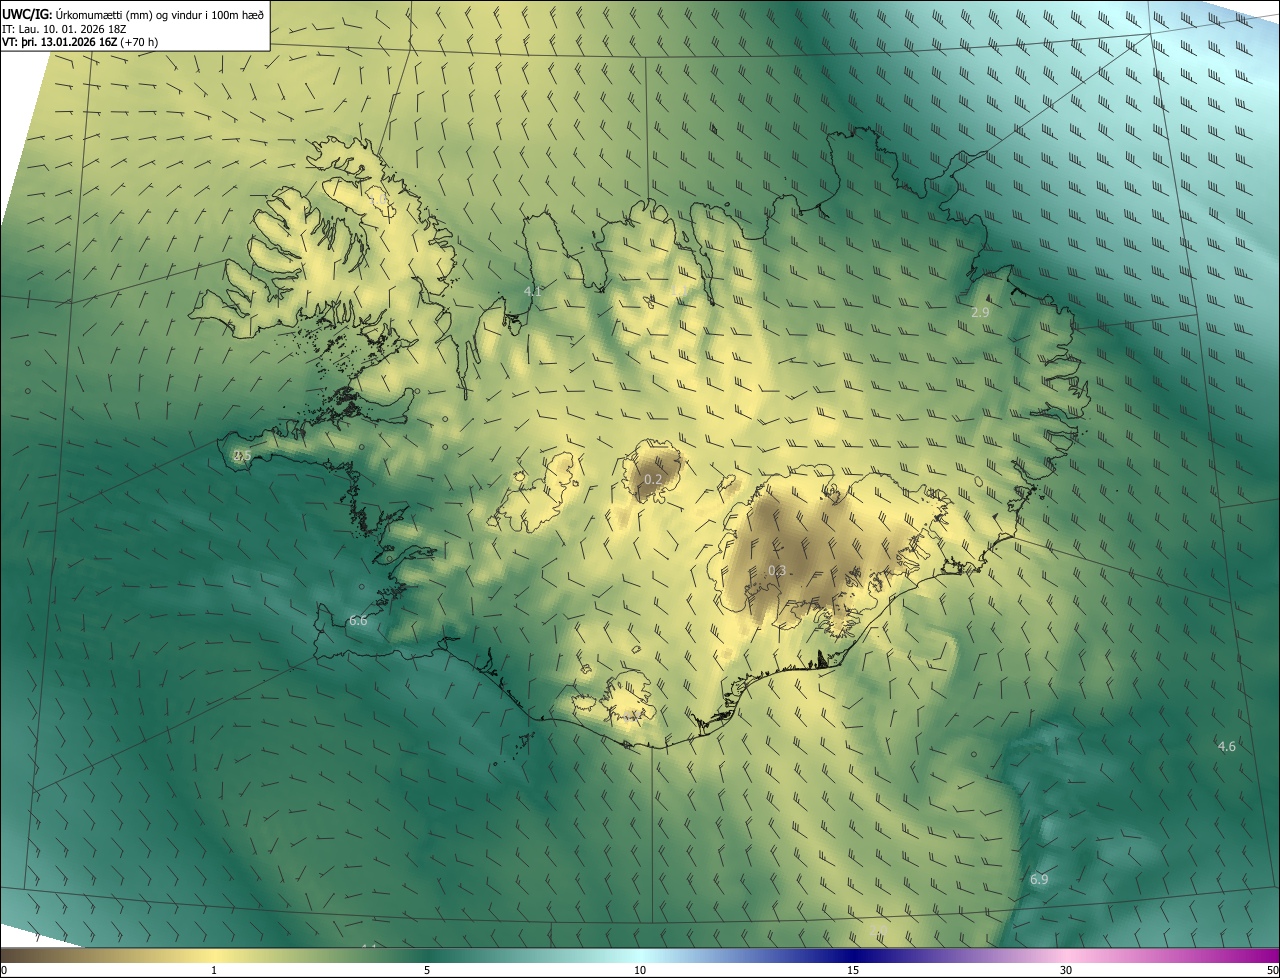Click the 4.6 value label over the sea
The height and width of the screenshot is (978, 1280).
click(1226, 746)
